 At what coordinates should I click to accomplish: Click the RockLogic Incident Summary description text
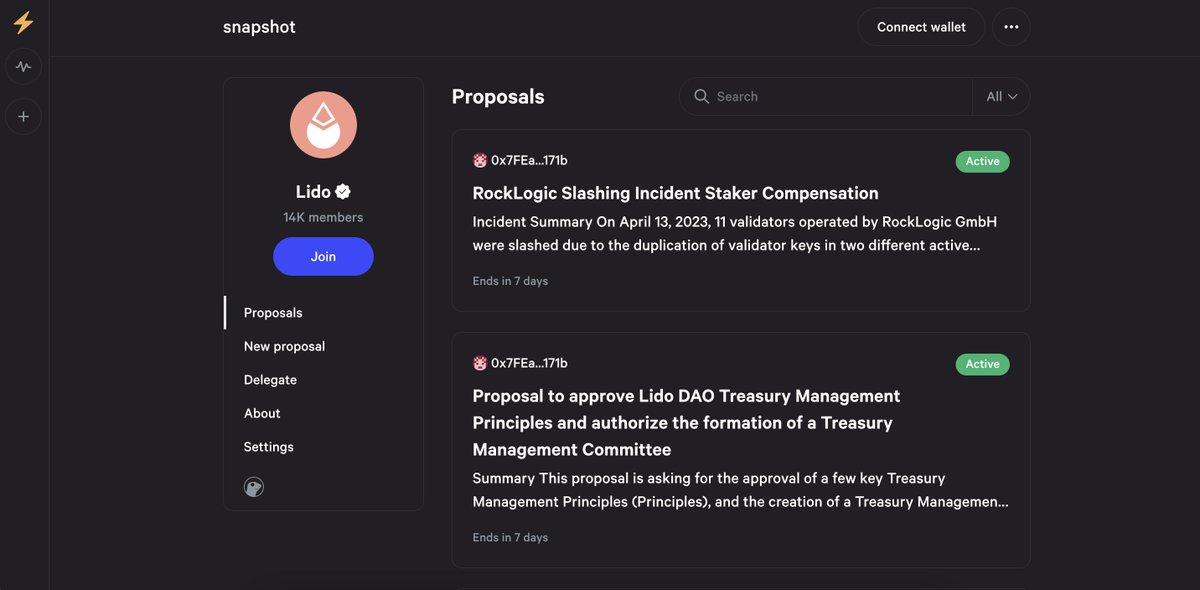[735, 233]
